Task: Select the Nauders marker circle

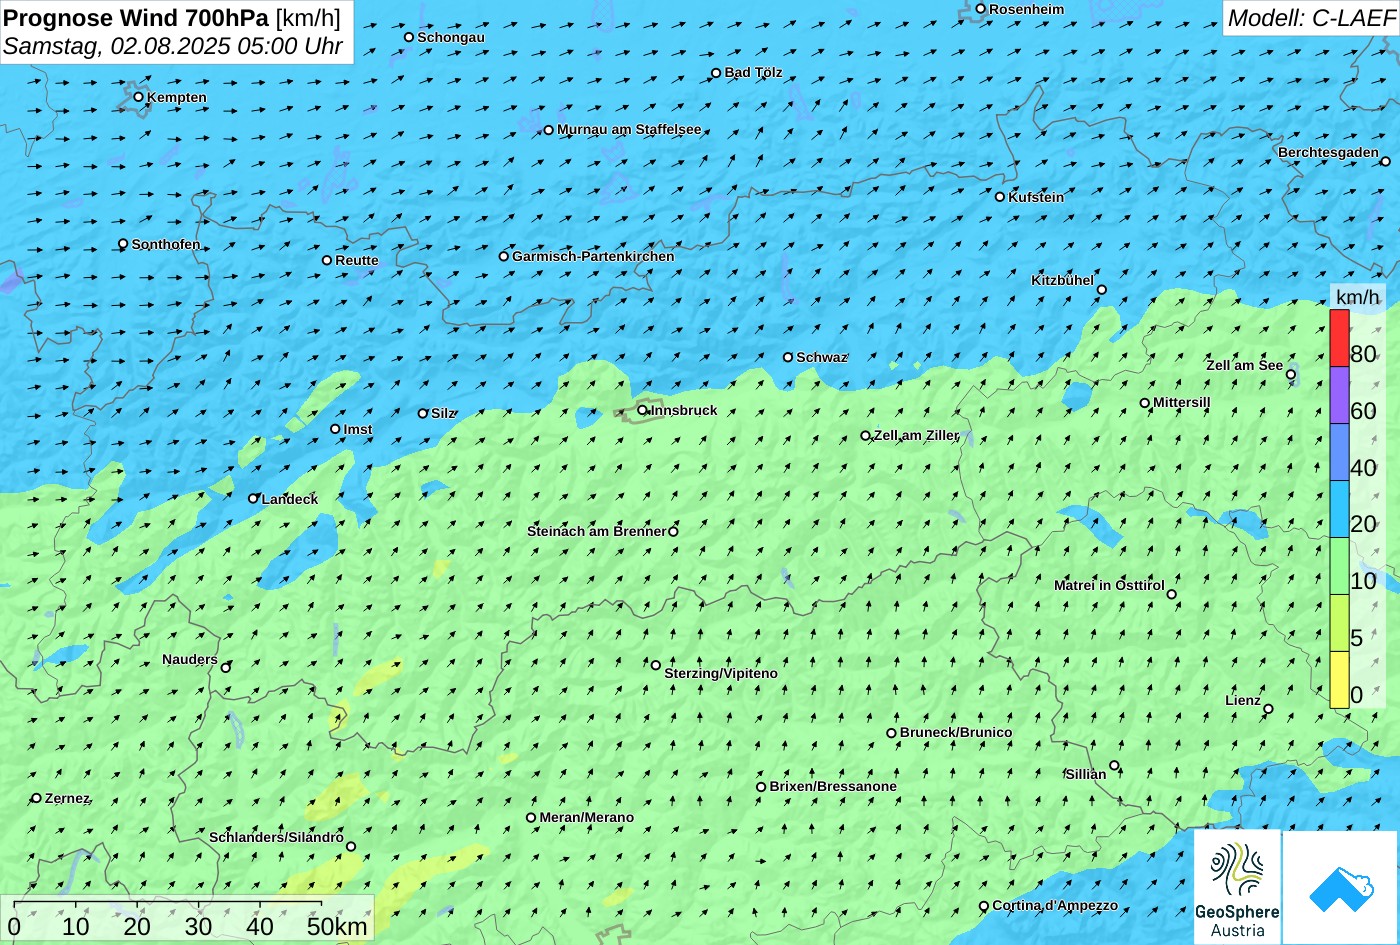Action: (226, 667)
